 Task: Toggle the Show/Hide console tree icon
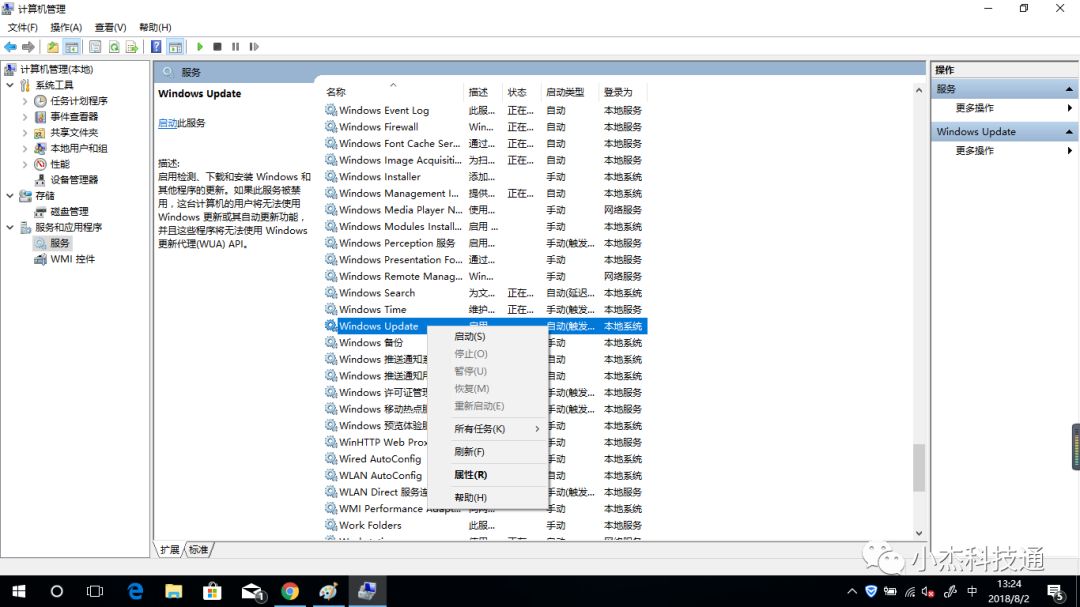coord(71,47)
